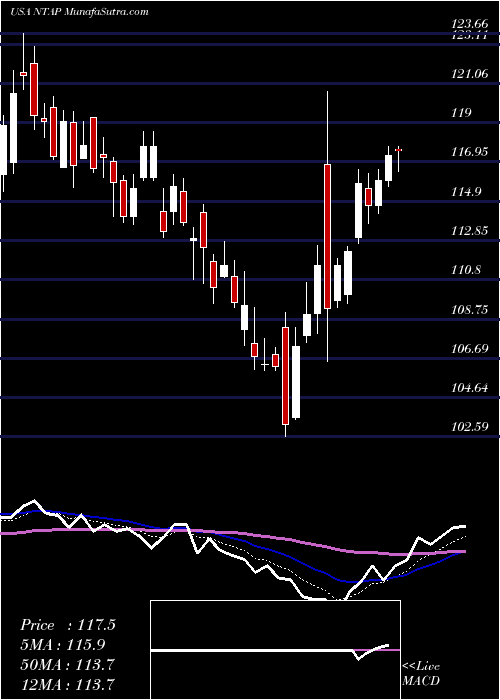Viewport: 500px width, 700px height.
Task: Click the '50MA : 113.7' readout
Action: 68,664
